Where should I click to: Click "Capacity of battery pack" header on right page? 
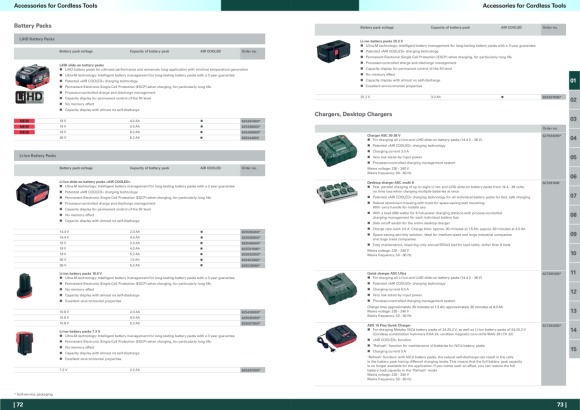point(450,27)
